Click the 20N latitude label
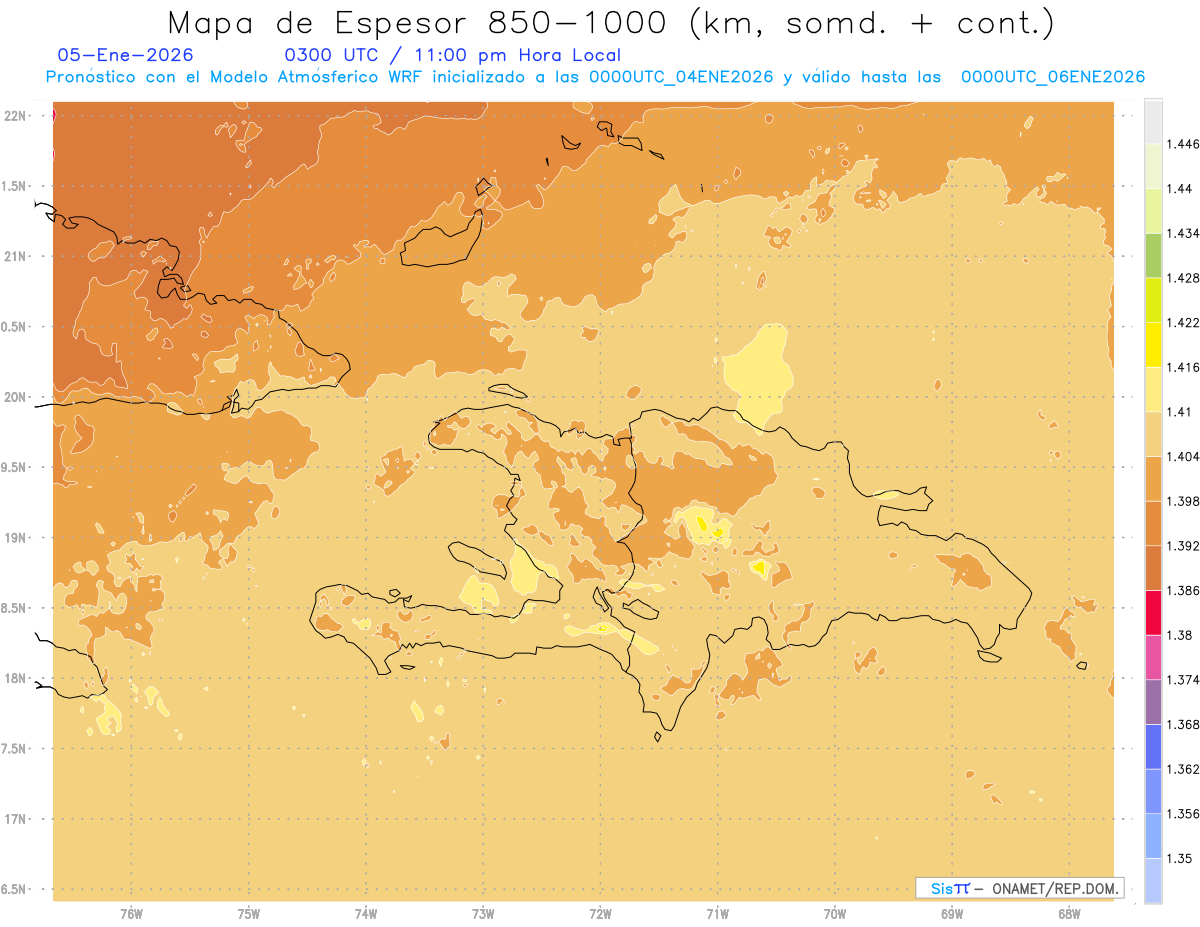 coord(15,397)
